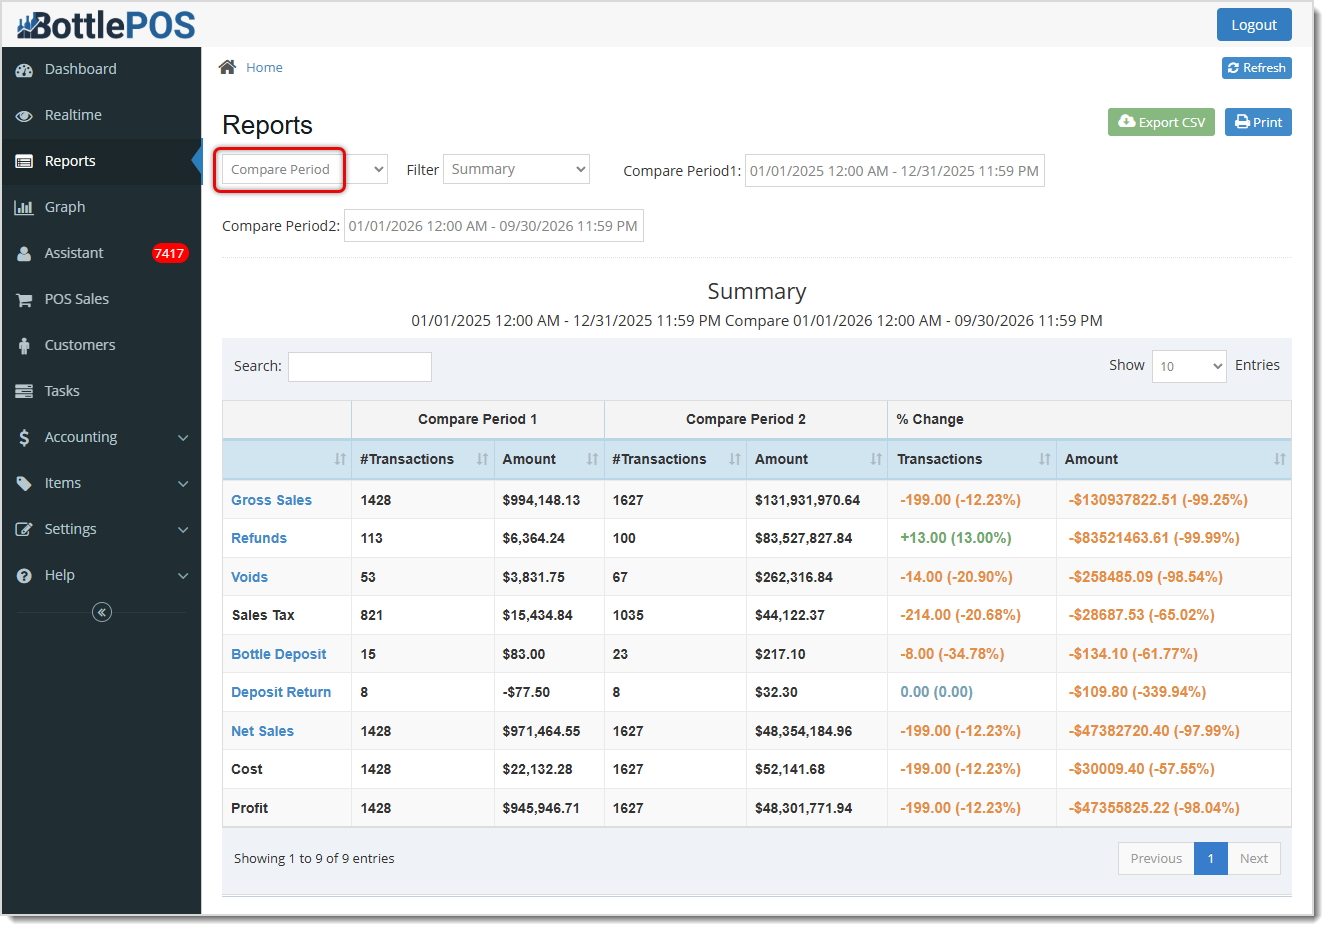
Task: Expand the Accounting submenu chevron
Action: coord(183,438)
